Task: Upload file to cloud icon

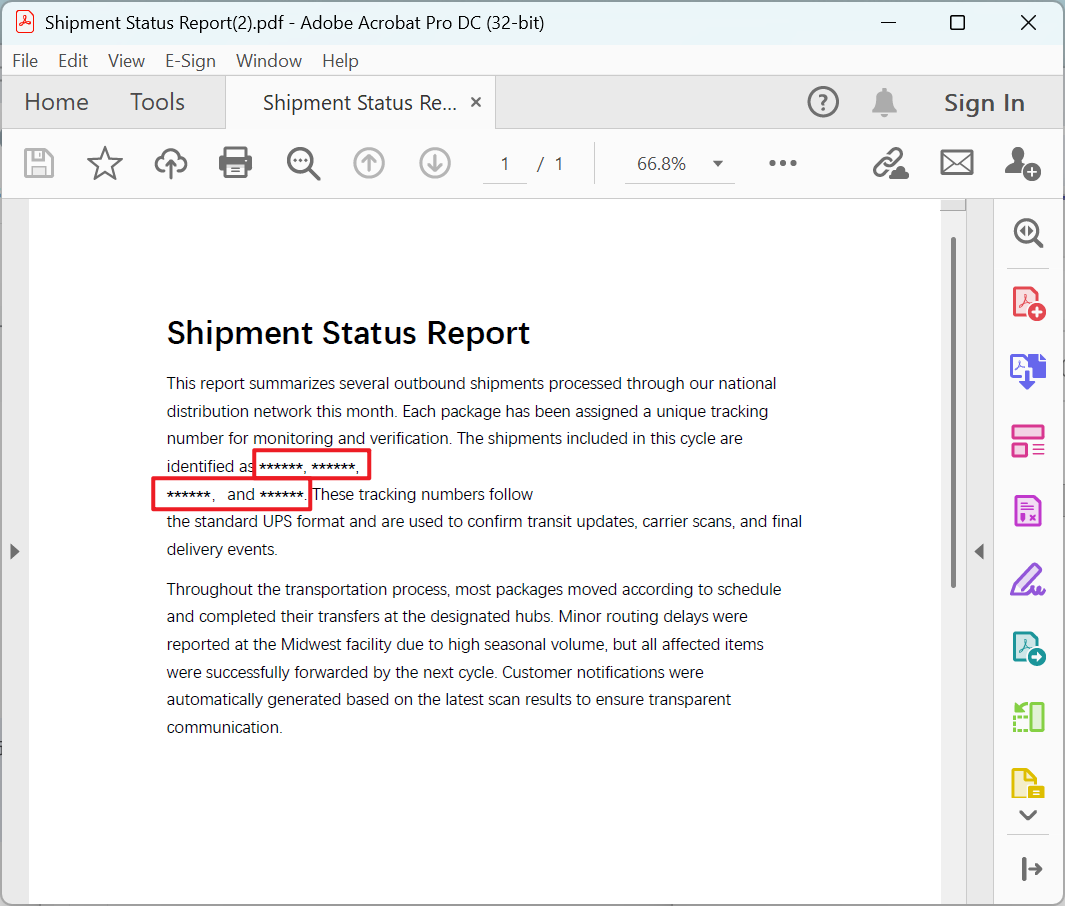Action: click(x=171, y=163)
